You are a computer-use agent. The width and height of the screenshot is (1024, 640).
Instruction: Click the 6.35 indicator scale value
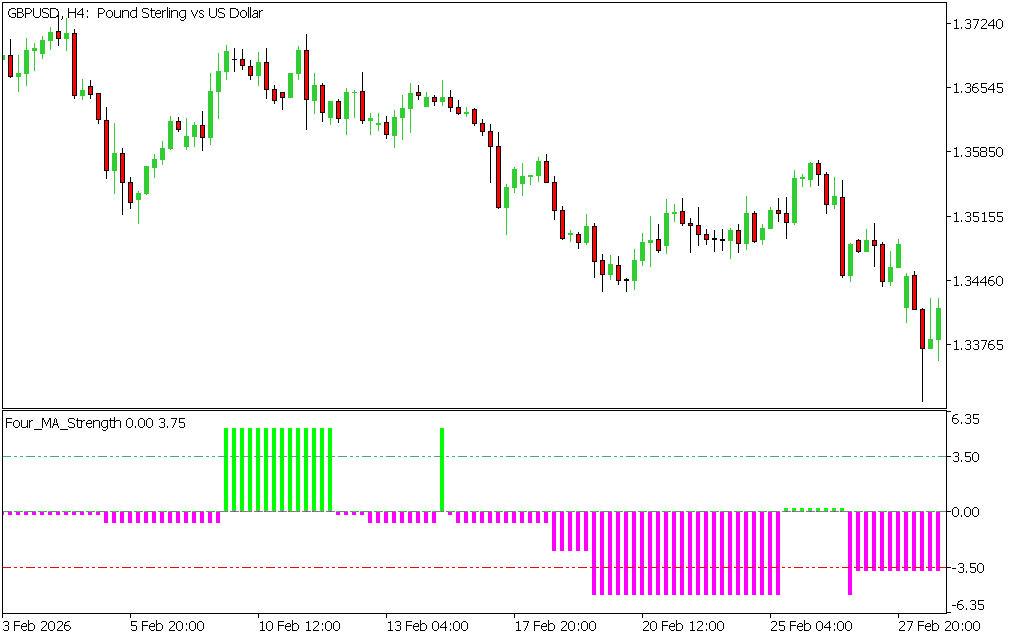coord(968,420)
